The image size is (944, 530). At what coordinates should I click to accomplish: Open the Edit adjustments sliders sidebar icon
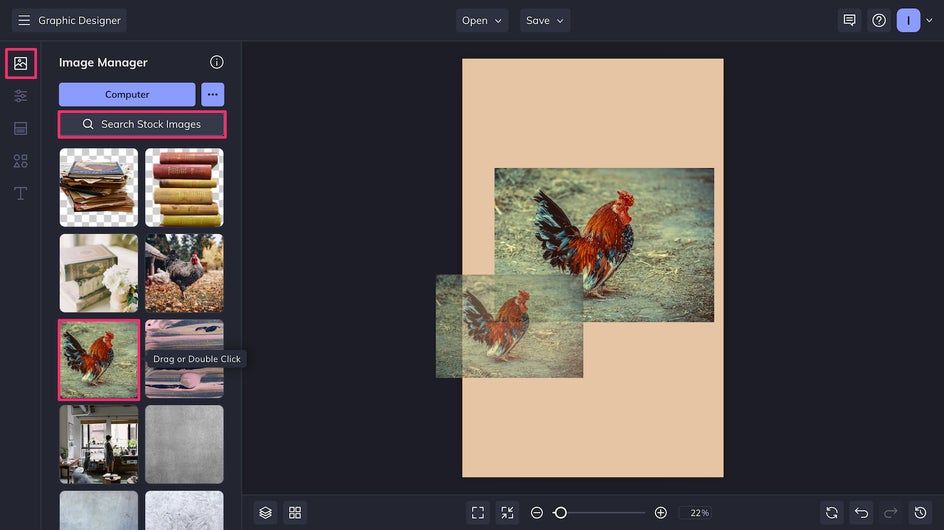pyautogui.click(x=20, y=96)
